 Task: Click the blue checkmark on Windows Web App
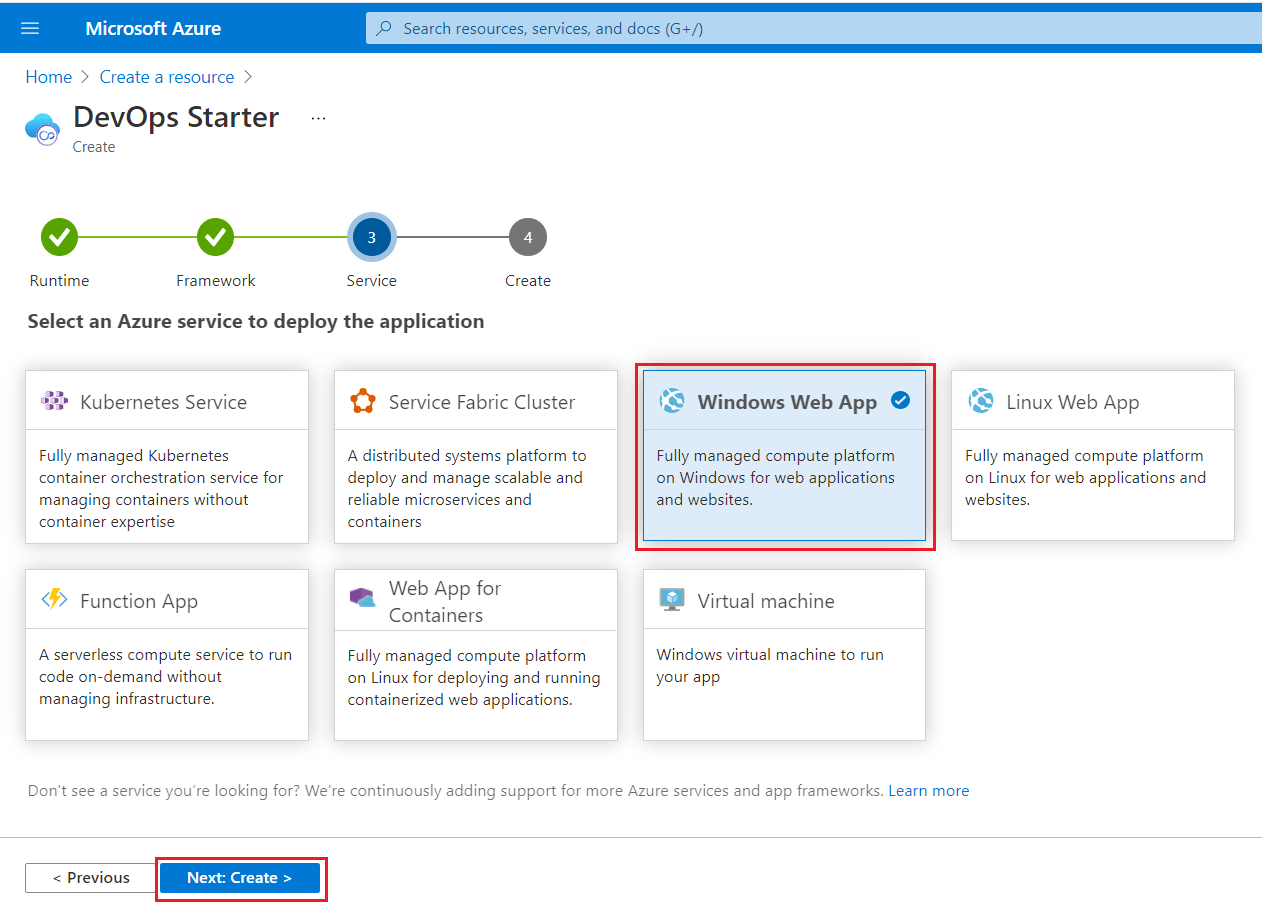[900, 399]
